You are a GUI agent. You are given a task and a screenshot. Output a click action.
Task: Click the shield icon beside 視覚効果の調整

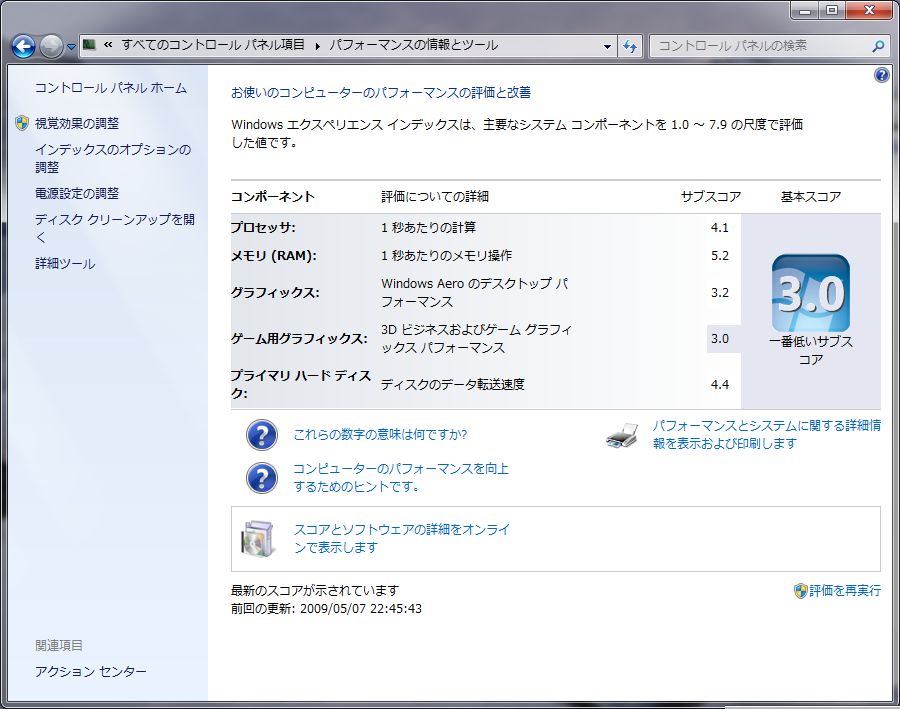pyautogui.click(x=22, y=123)
